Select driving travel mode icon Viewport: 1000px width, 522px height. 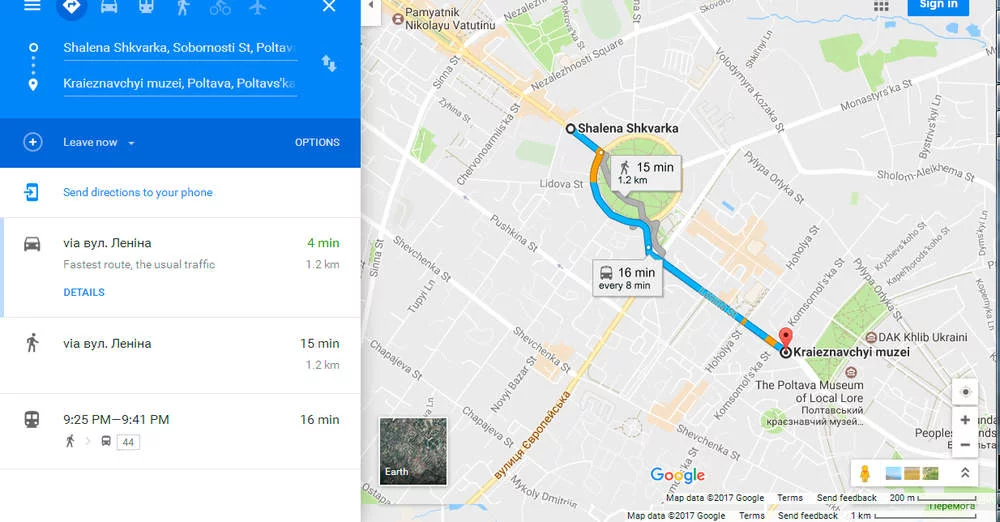click(x=109, y=6)
